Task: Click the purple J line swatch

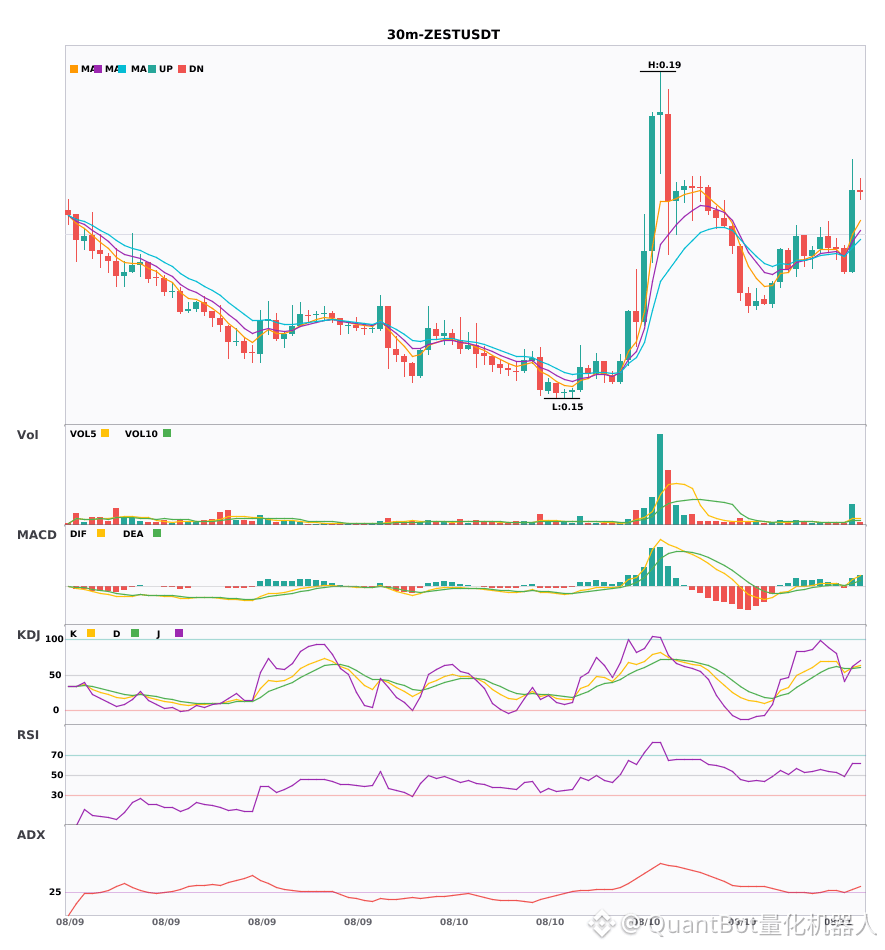Action: click(x=179, y=633)
